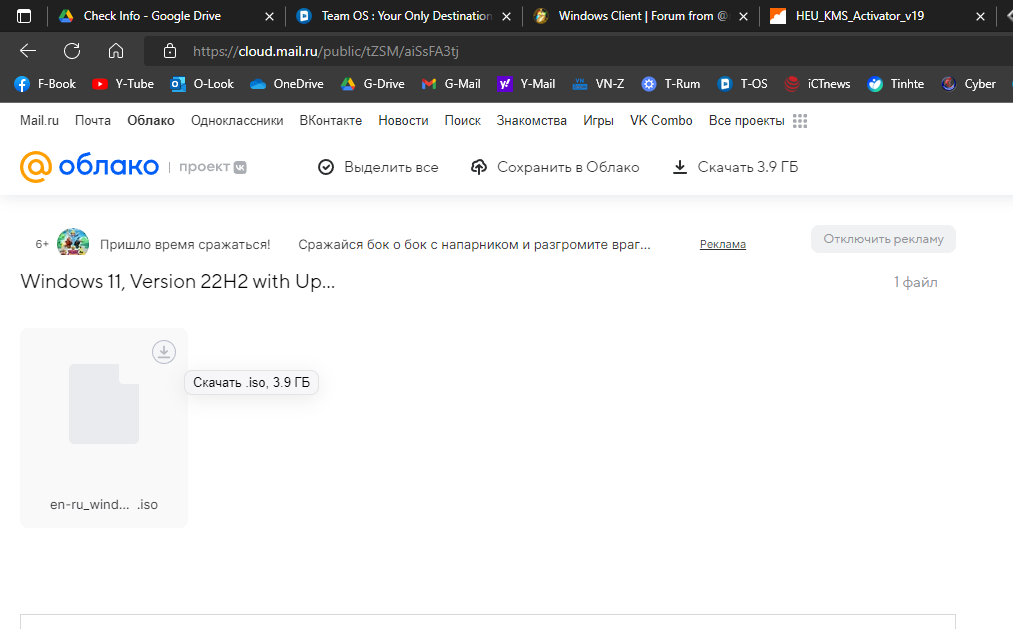Download all via Скачать 3.9 ГБ
The height and width of the screenshot is (629, 1013).
pyautogui.click(x=735, y=167)
